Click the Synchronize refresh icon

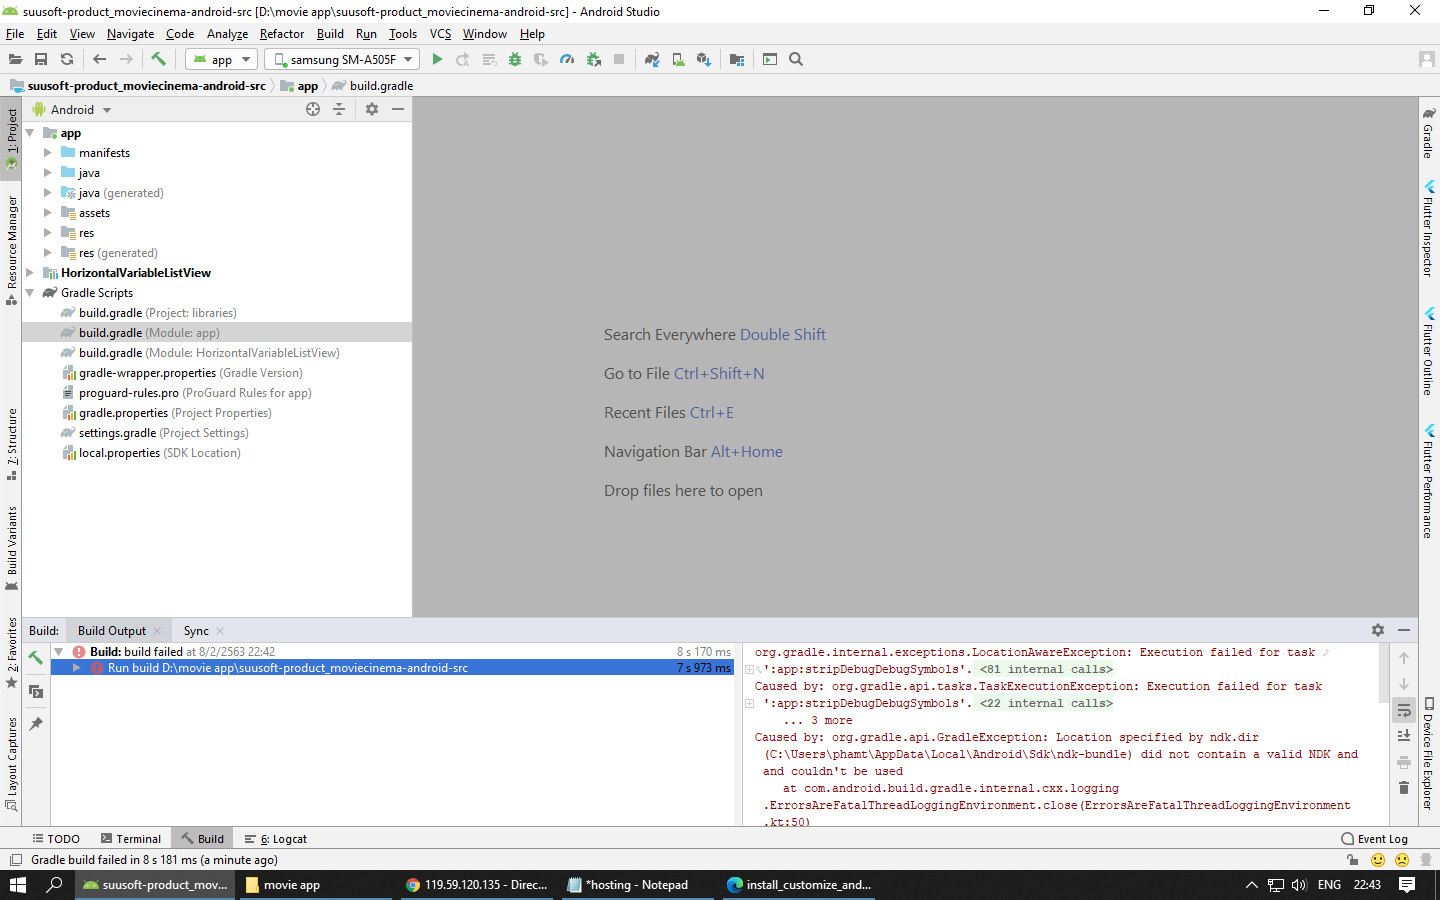tap(67, 60)
